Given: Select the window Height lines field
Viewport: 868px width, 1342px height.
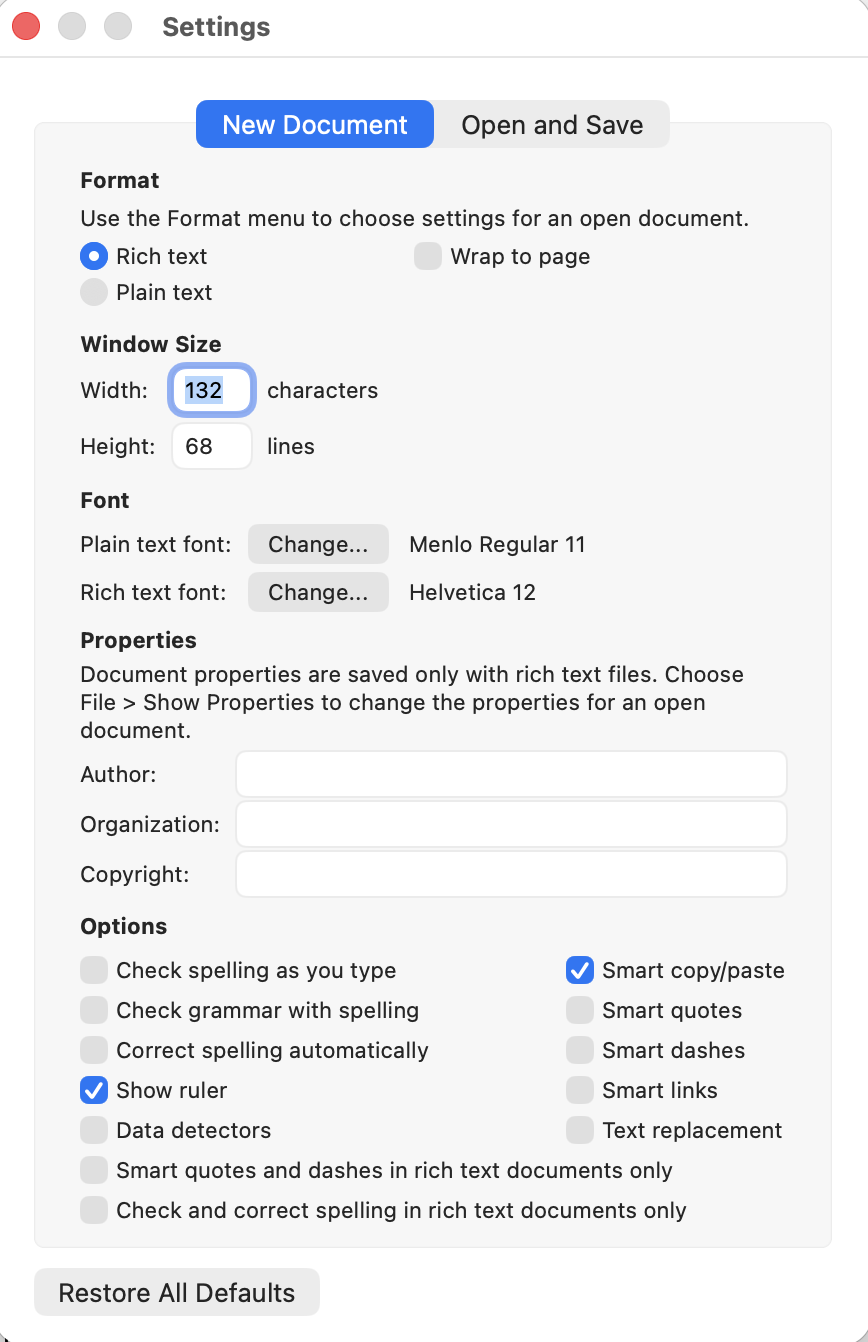Looking at the screenshot, I should point(211,446).
